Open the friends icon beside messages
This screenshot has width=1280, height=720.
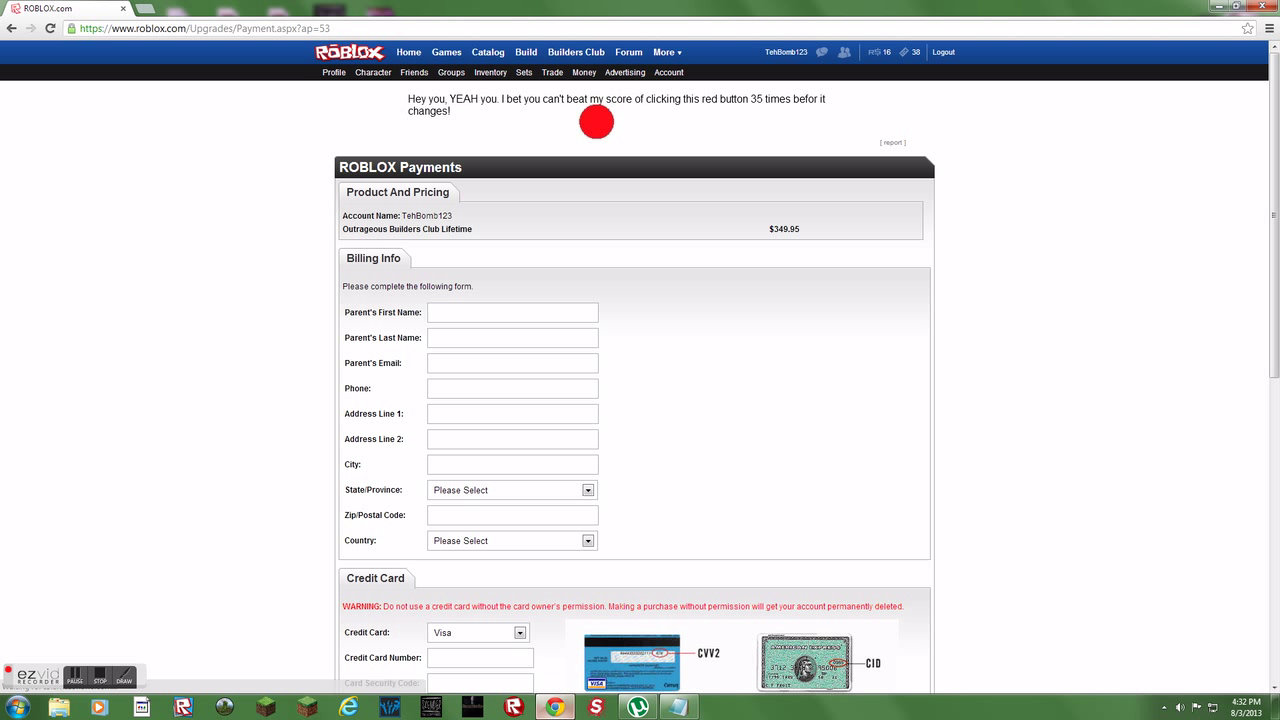click(845, 52)
